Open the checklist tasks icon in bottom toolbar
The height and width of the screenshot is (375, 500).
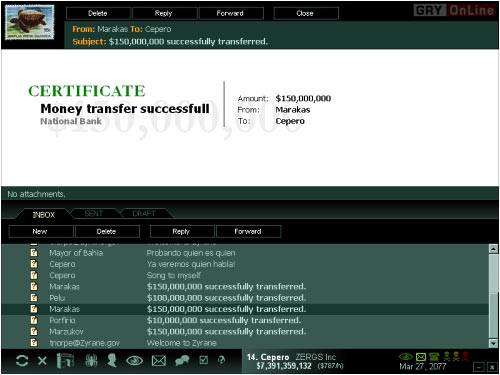(204, 360)
